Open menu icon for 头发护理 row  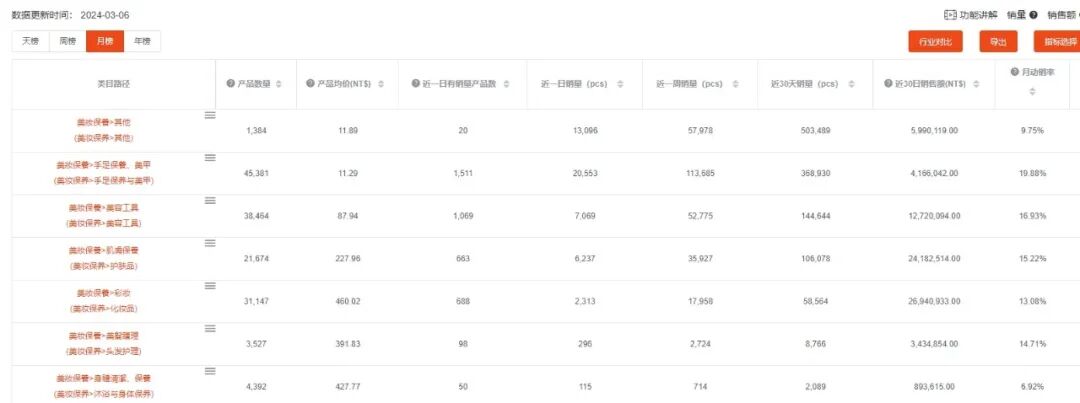click(210, 329)
